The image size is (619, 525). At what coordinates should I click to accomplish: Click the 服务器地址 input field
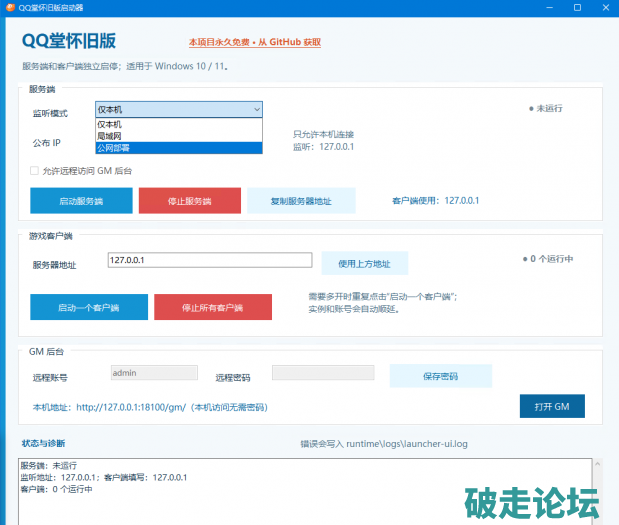point(210,260)
